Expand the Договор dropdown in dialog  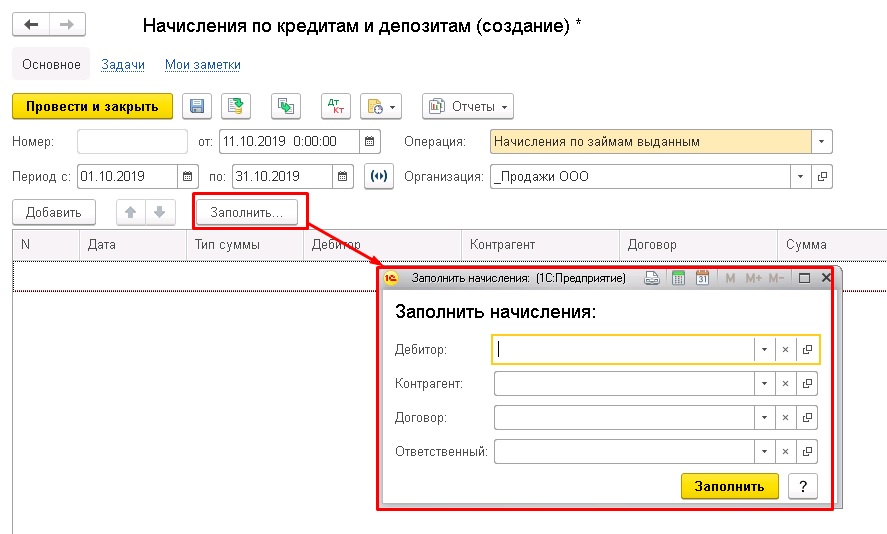764,417
